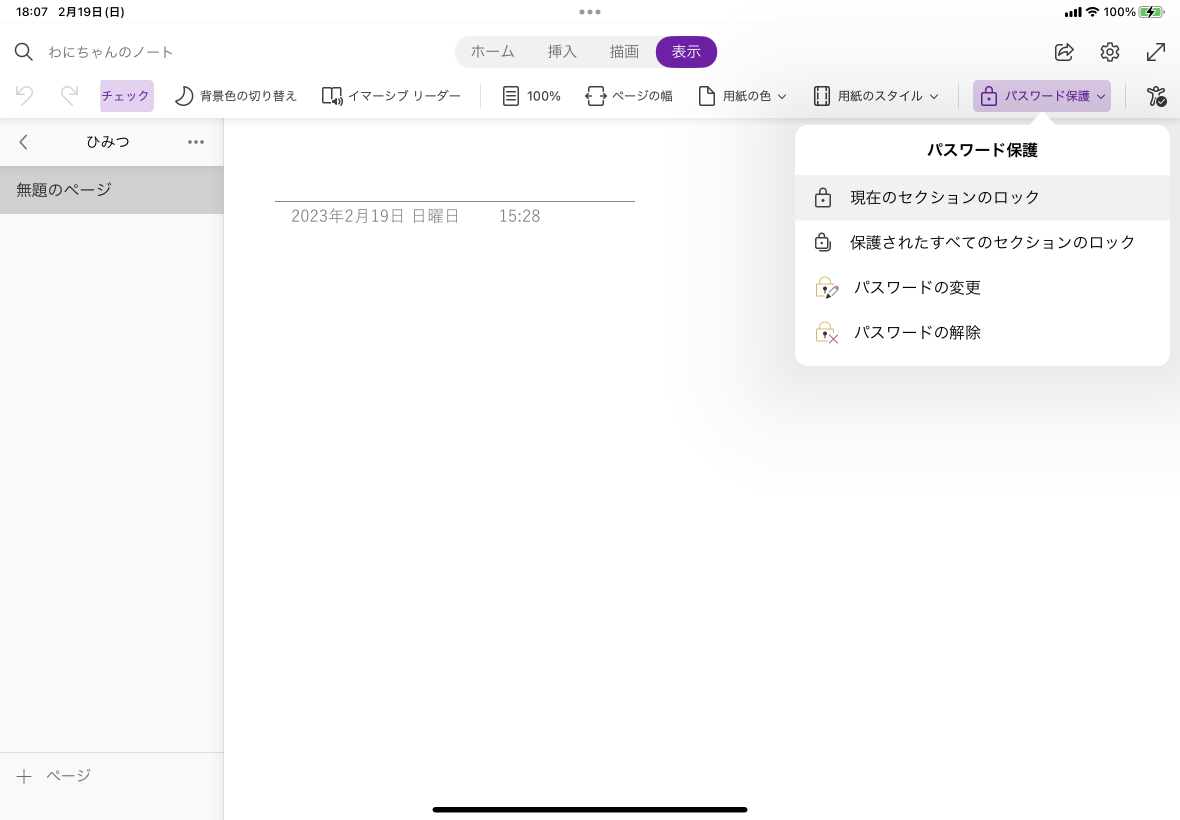The height and width of the screenshot is (820, 1180).
Task: Tap the date 2023年2月19日 日曜日
Action: [x=375, y=216]
